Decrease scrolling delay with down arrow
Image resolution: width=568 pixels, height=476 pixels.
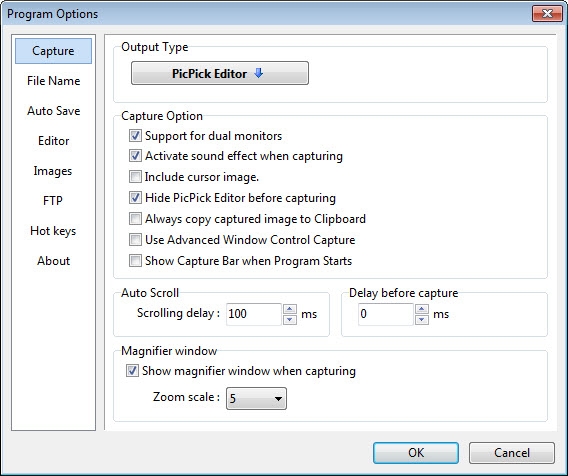pyautogui.click(x=289, y=319)
